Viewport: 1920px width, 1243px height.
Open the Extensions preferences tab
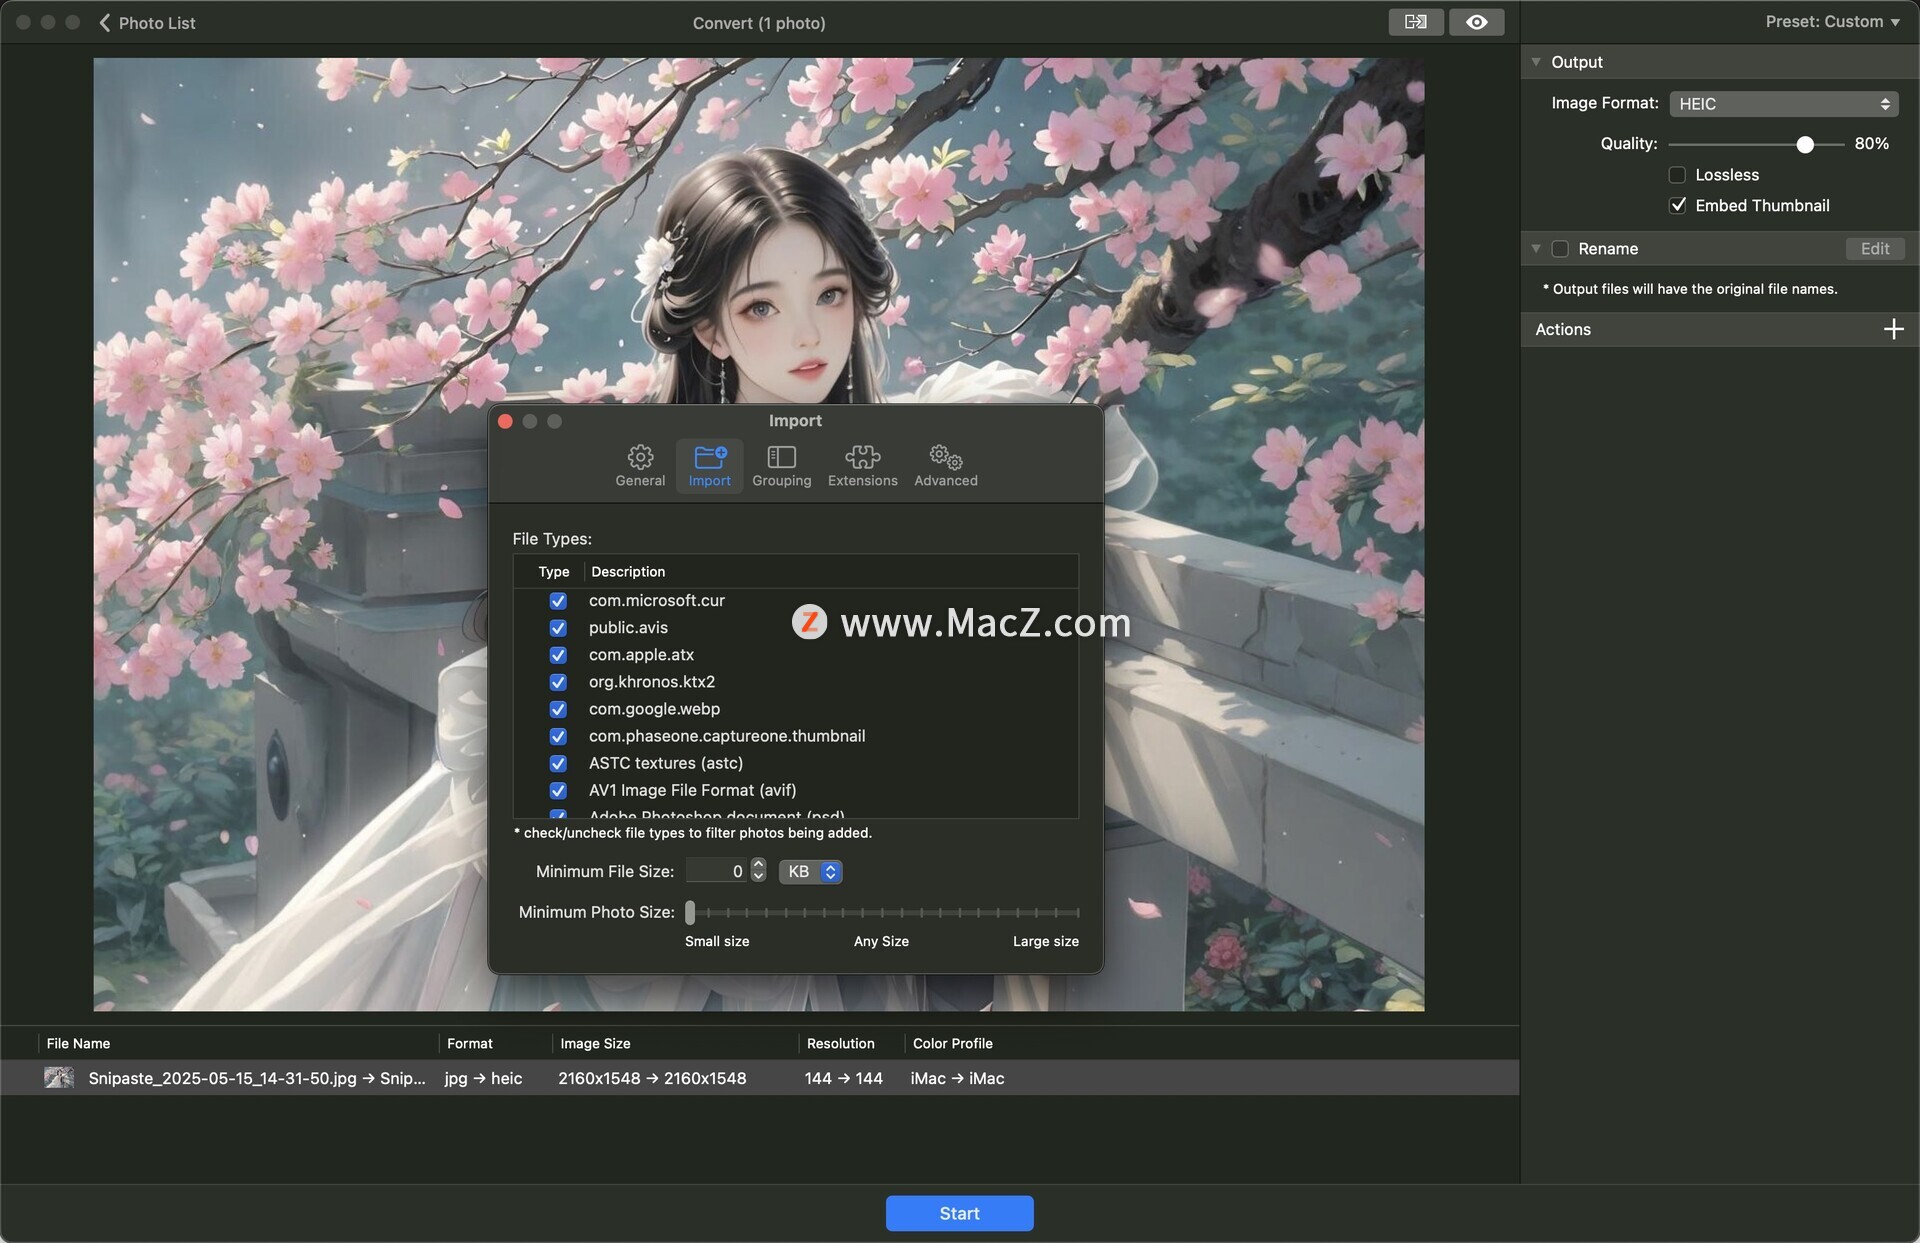[862, 466]
